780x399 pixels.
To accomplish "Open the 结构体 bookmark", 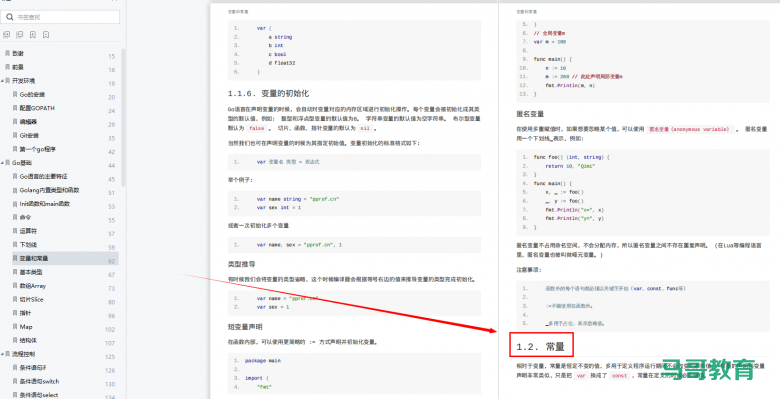I will point(28,341).
